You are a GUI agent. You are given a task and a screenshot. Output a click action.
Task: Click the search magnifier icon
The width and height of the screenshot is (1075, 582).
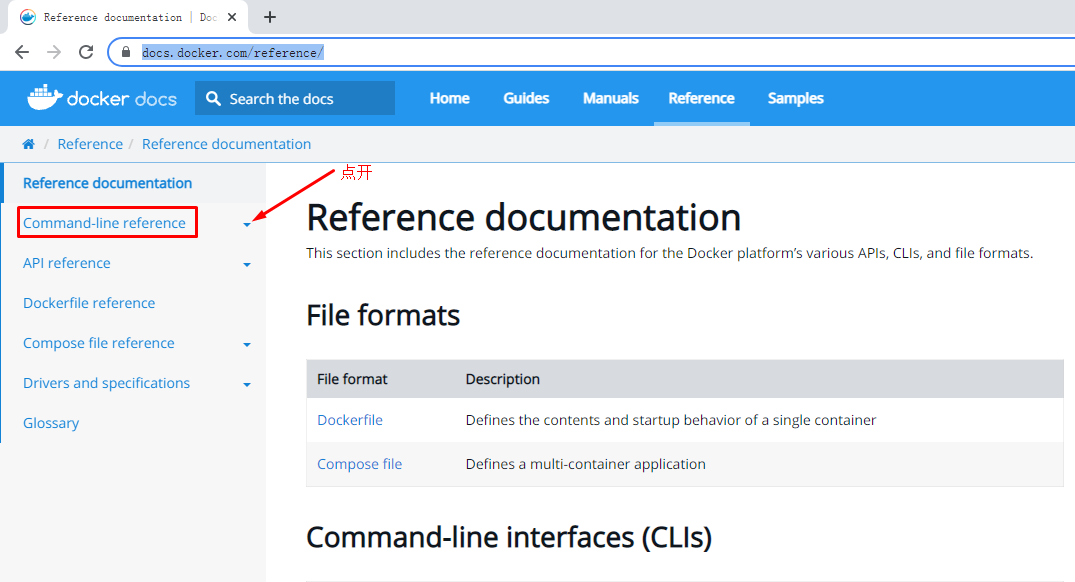click(x=213, y=98)
